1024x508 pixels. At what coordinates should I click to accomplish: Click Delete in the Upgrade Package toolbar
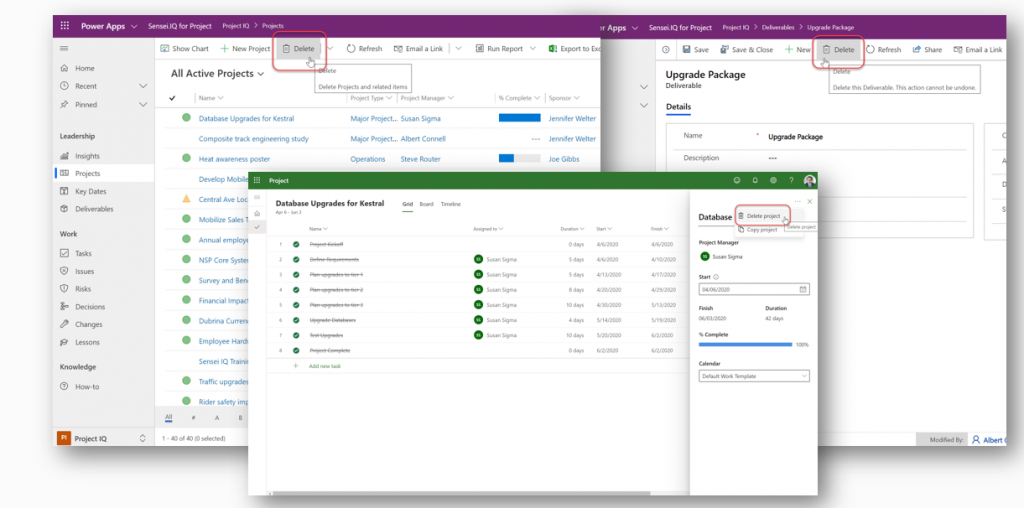tap(838, 50)
